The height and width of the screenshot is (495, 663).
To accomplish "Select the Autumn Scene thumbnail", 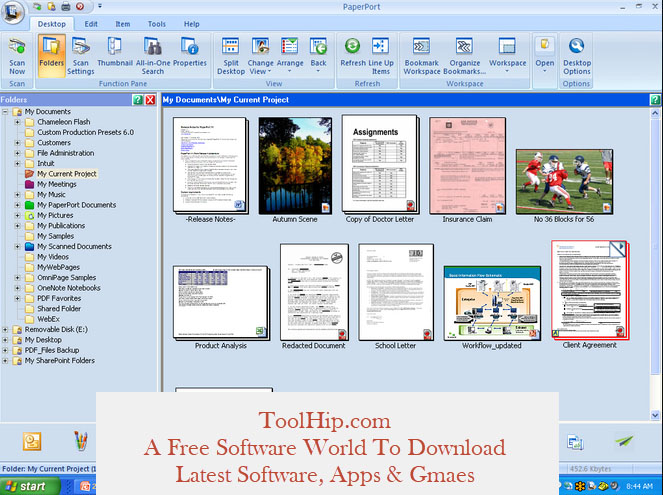I will pos(295,165).
